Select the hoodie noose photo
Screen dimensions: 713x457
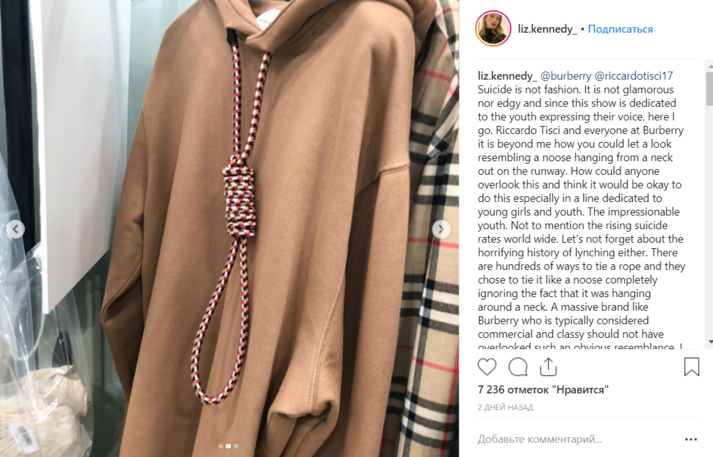[x=230, y=228]
